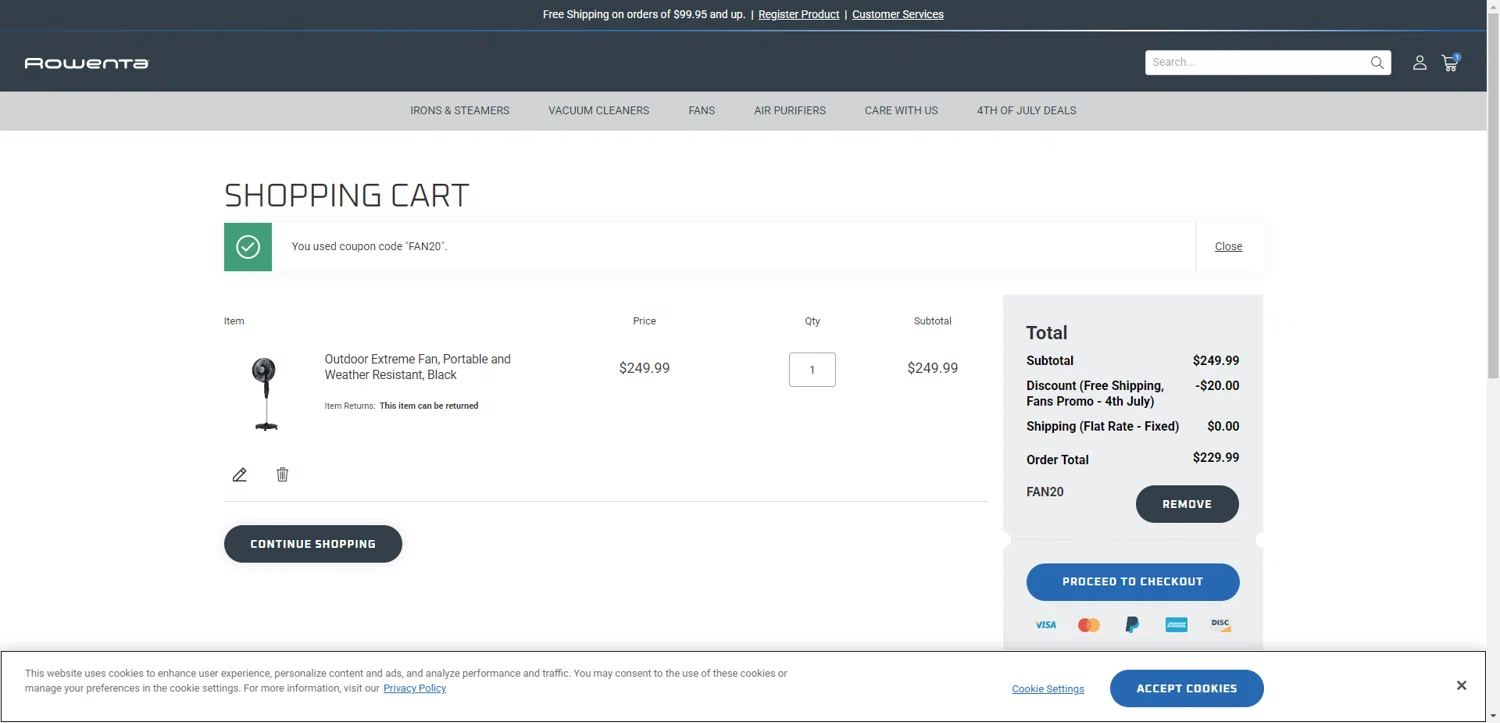Click Proceed to Checkout

1133,582
